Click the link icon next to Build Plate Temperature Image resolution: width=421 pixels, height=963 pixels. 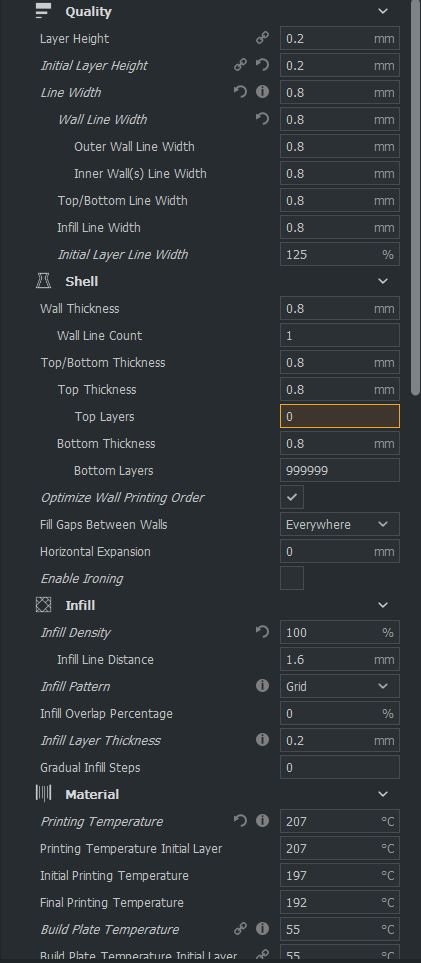pos(240,929)
